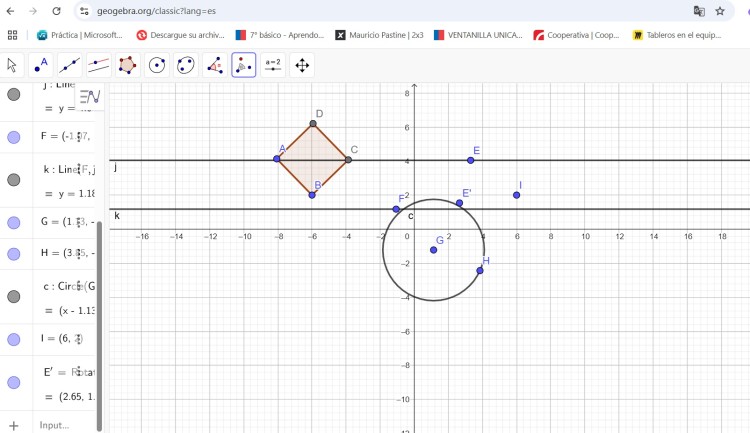Go forward in browser history

(33, 11)
